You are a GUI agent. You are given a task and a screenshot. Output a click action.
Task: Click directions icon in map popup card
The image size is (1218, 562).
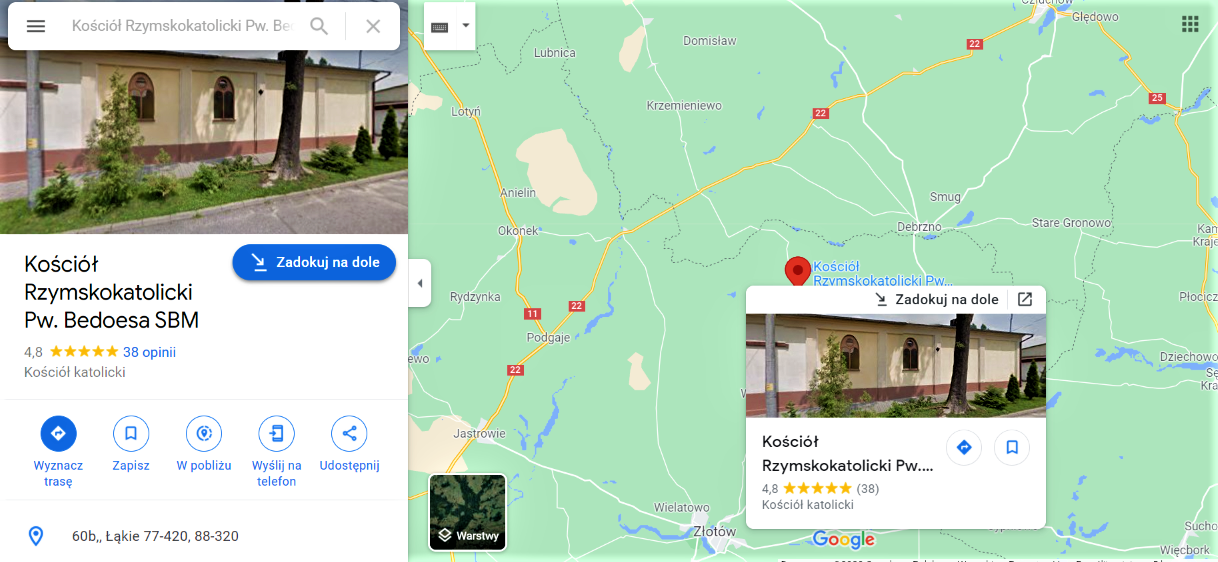[x=964, y=447]
